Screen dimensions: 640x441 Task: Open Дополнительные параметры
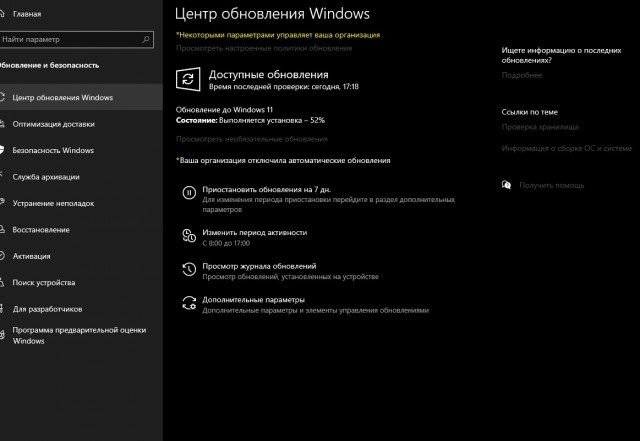tap(253, 299)
